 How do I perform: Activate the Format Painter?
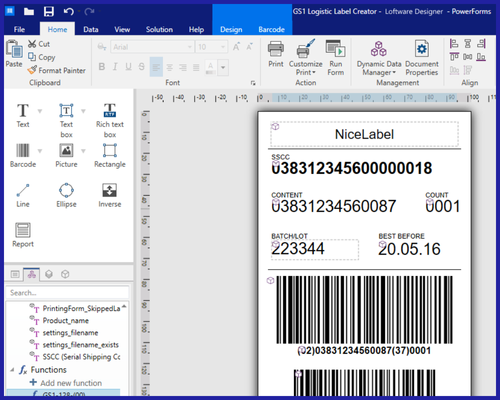click(57, 70)
